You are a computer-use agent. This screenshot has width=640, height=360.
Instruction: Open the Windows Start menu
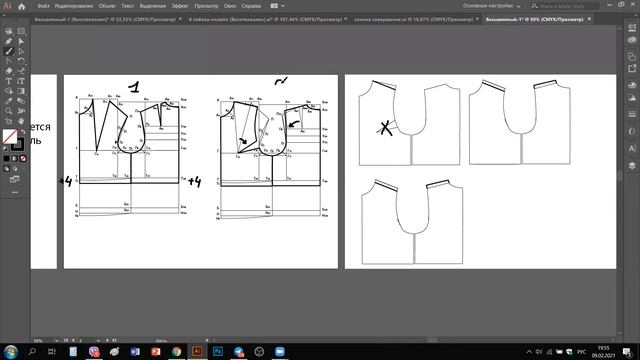tap(11, 351)
